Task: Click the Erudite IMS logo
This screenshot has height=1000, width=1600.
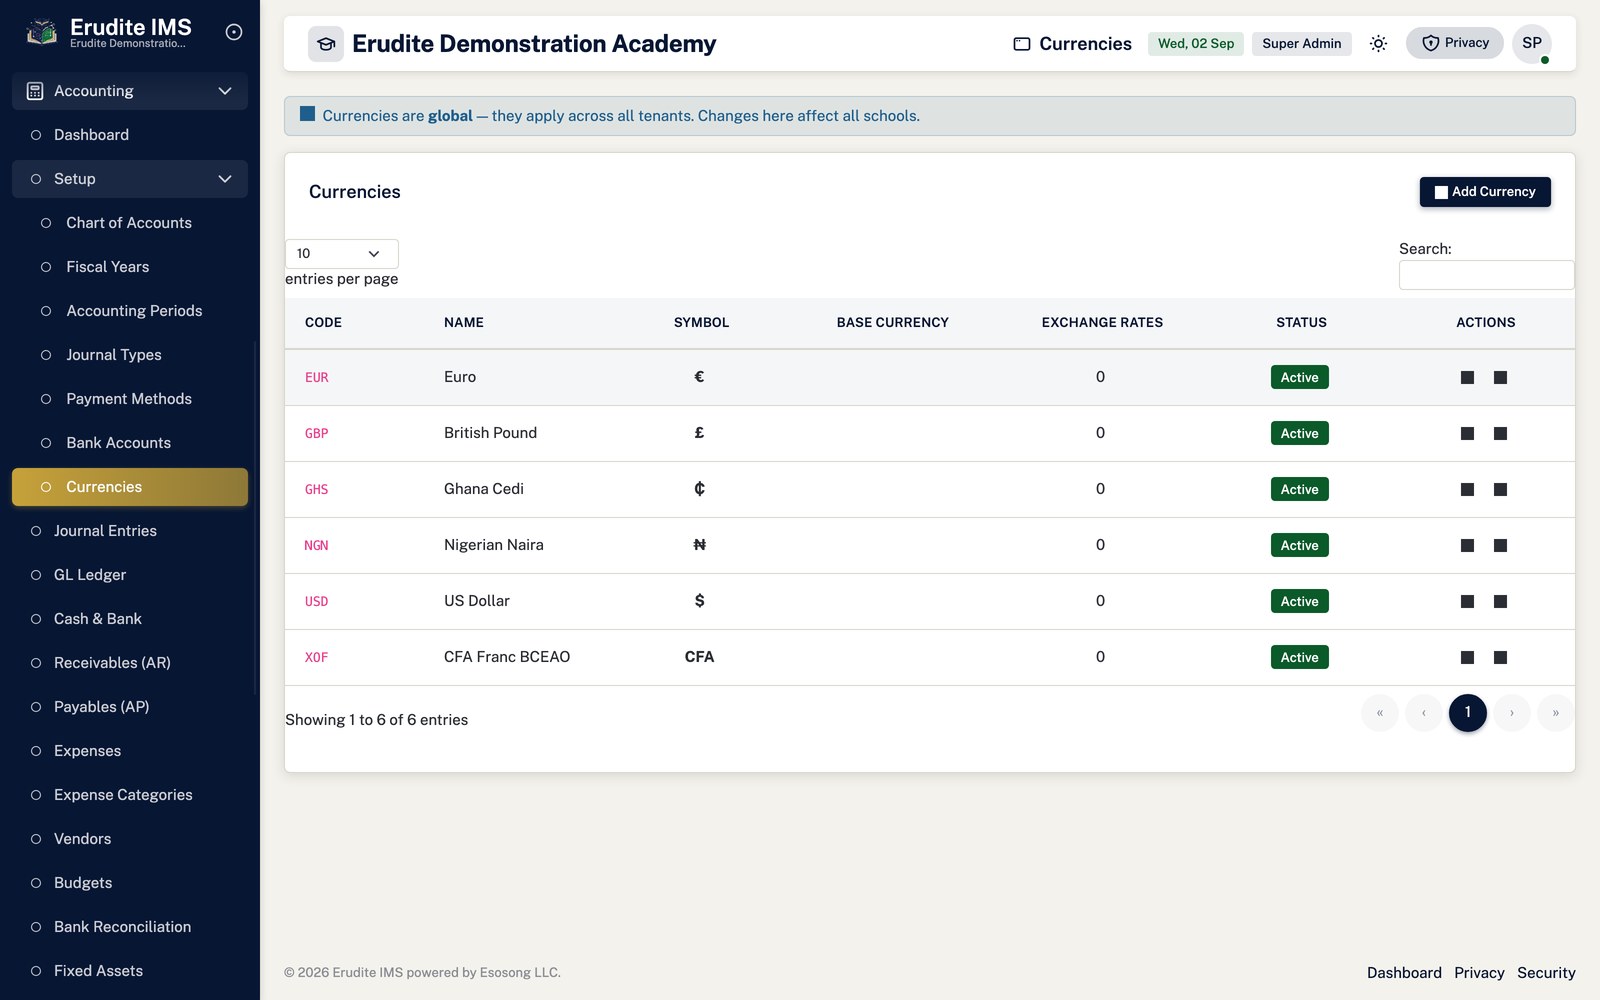Action: 42,33
